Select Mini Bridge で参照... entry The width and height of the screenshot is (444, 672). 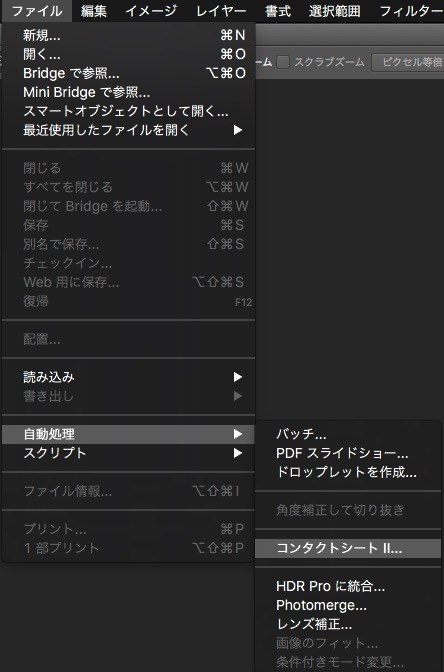(x=129, y=92)
